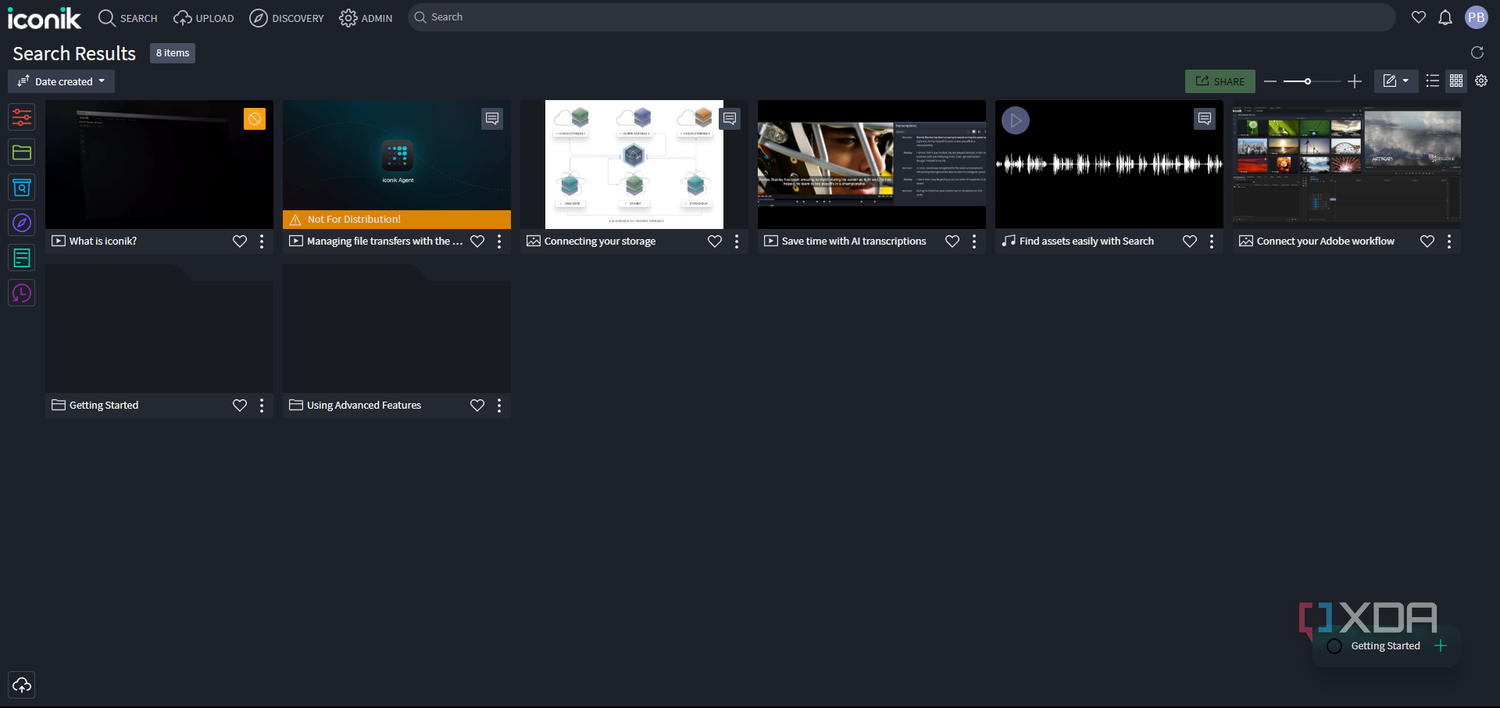Click the 8 items count badge

(x=173, y=53)
